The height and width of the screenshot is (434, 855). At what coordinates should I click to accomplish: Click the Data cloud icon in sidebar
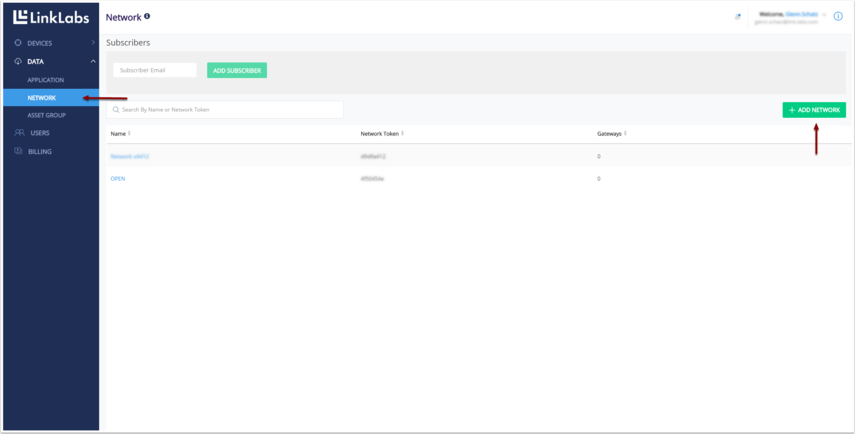(18, 62)
